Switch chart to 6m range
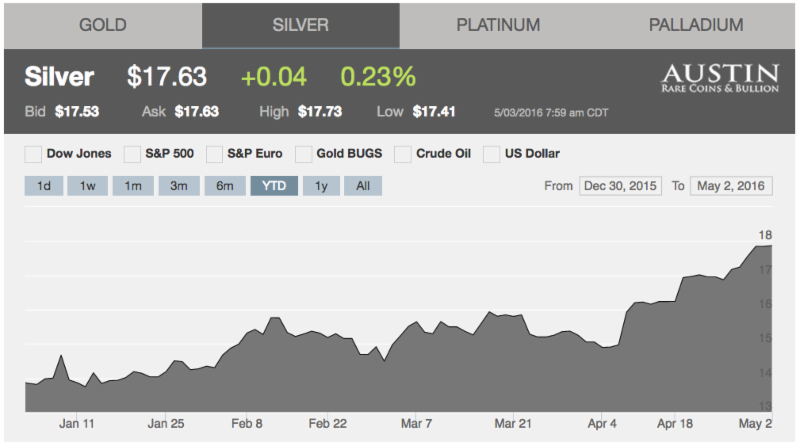The width and height of the screenshot is (800, 442). [225, 186]
